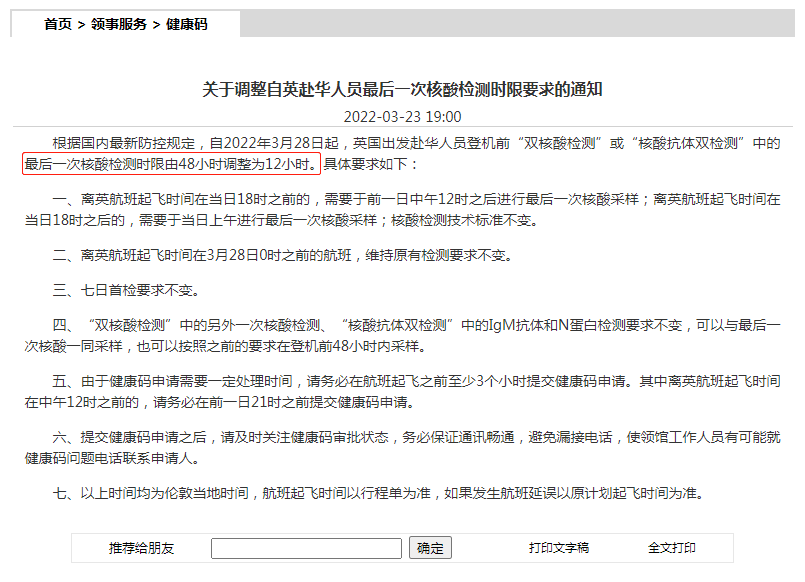Click text 也可以按照之前的要求在登机前48小时内采样
This screenshot has width=805, height=582.
point(282,346)
